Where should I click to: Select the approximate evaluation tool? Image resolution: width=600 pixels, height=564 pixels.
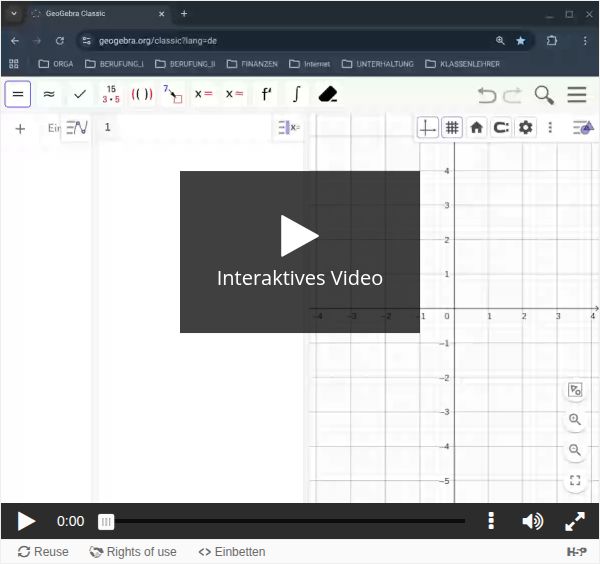click(49, 94)
